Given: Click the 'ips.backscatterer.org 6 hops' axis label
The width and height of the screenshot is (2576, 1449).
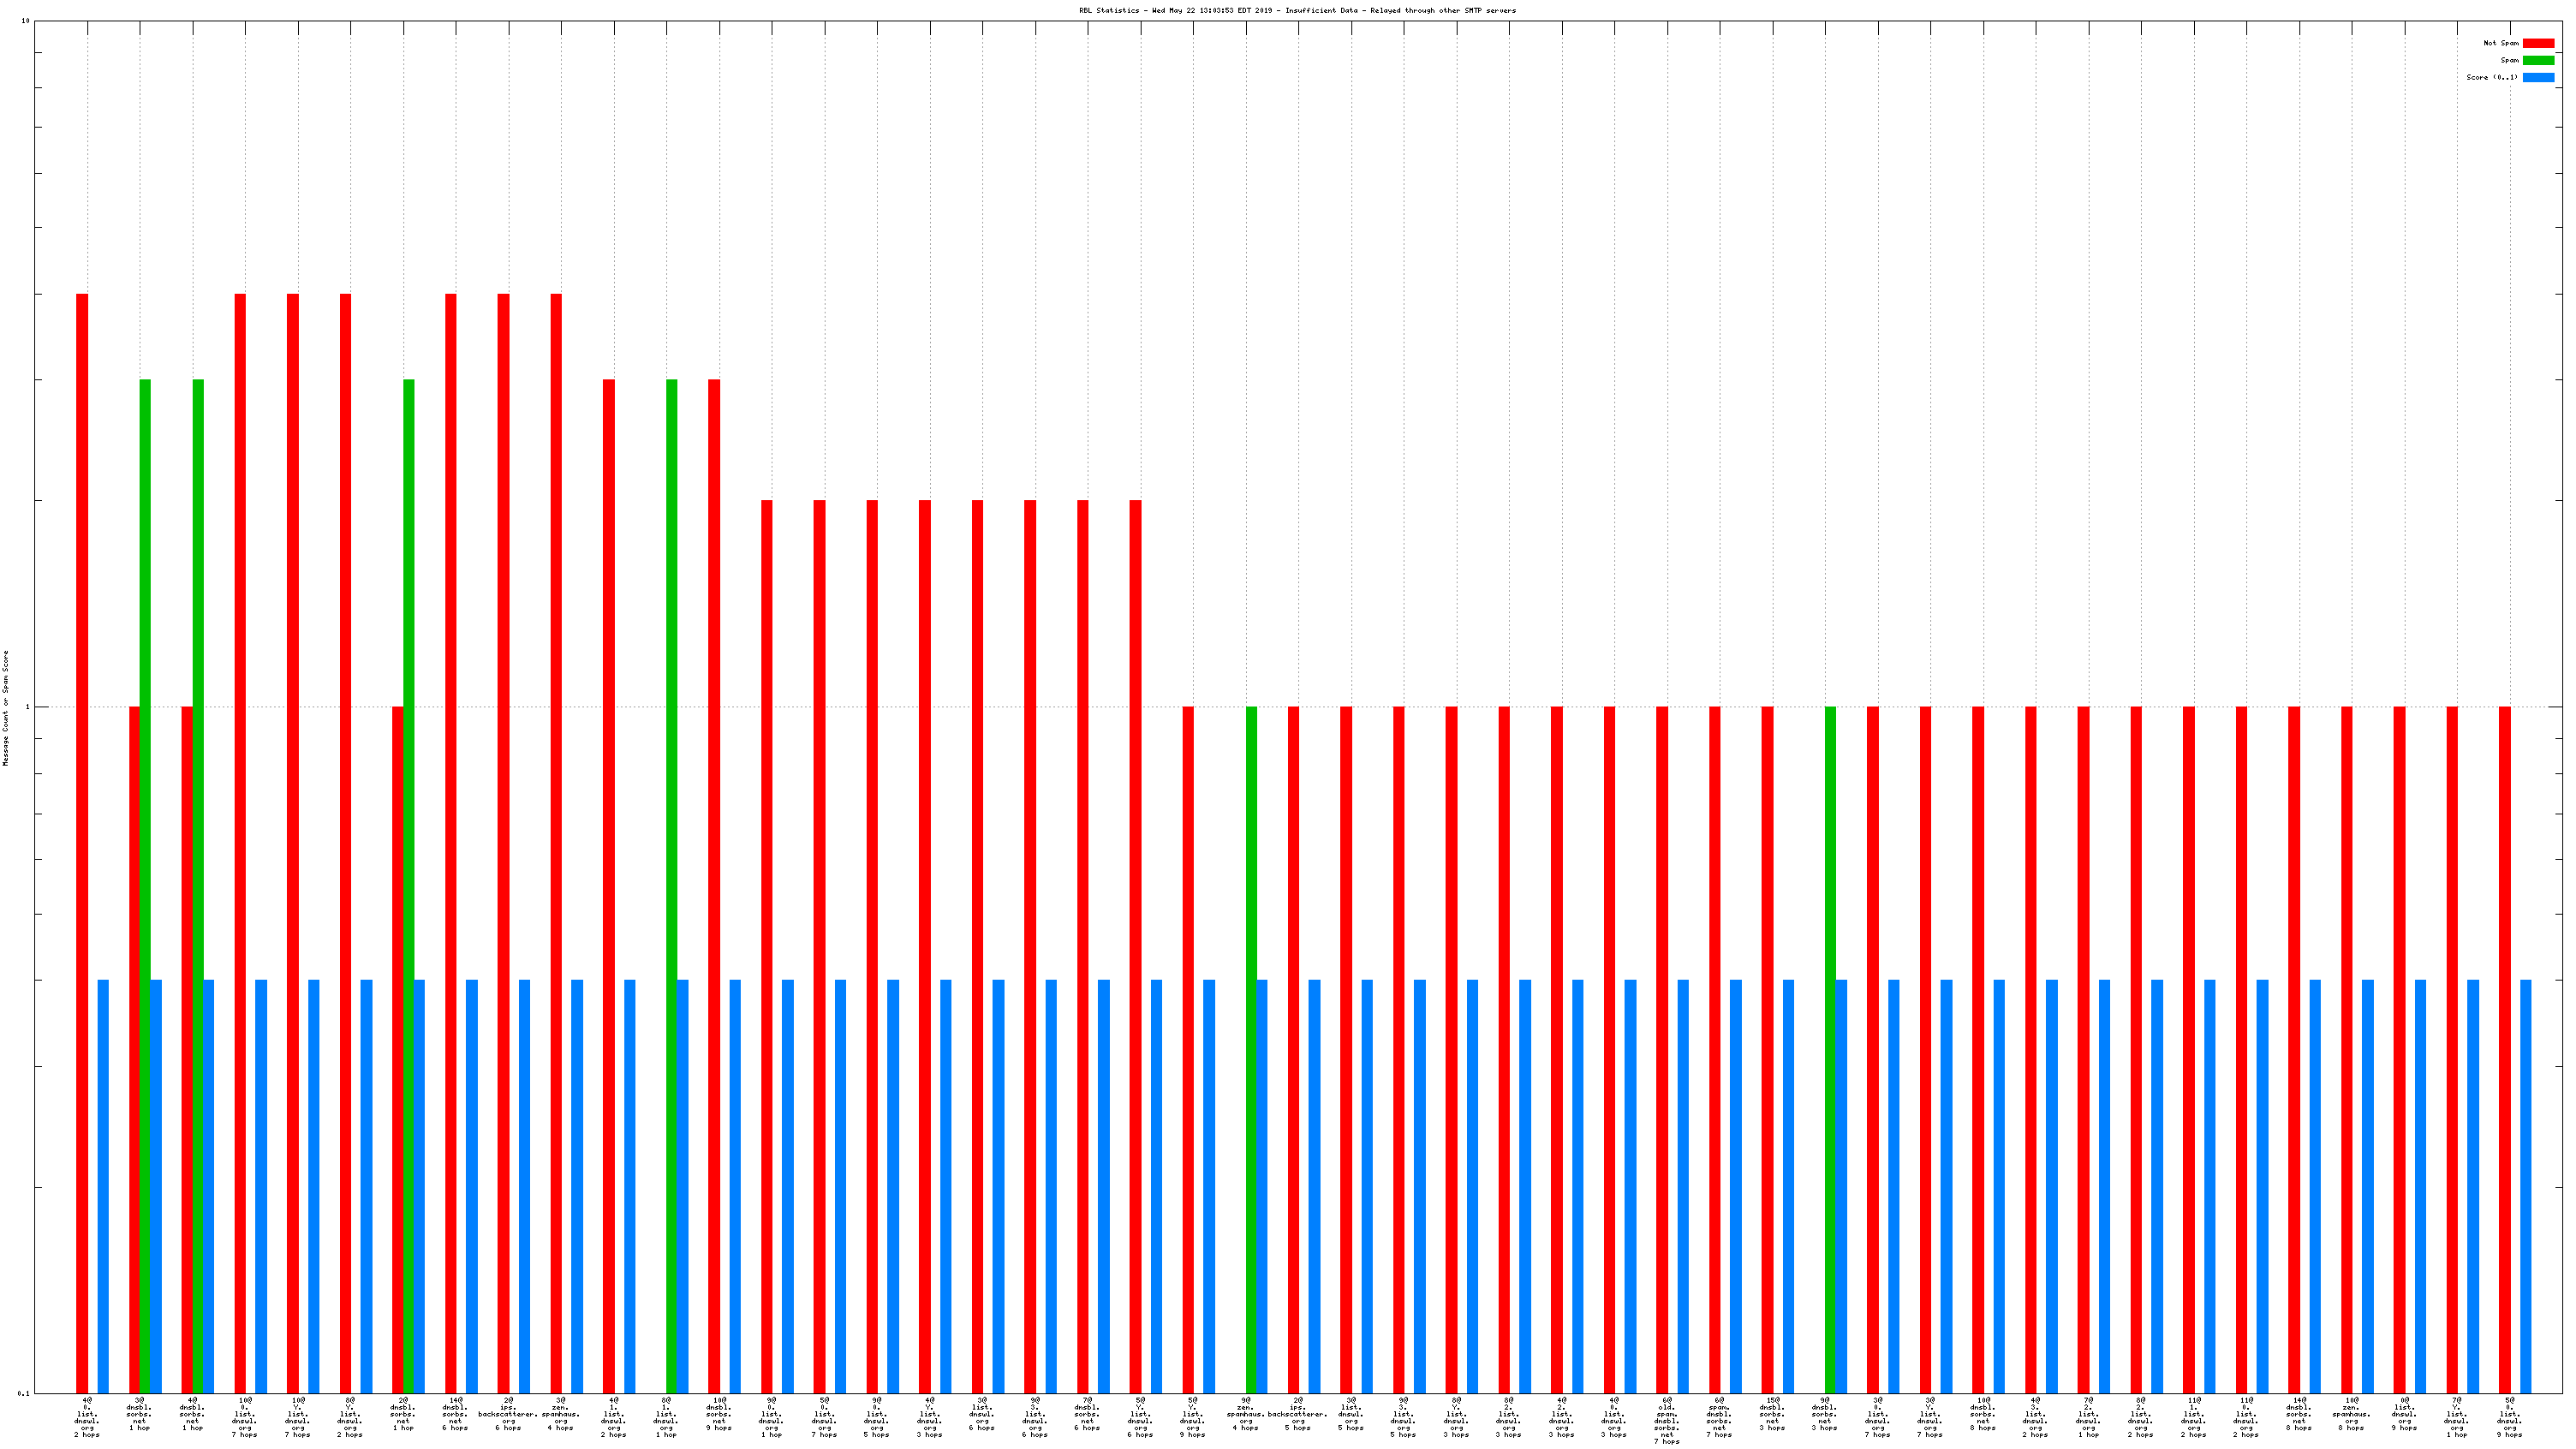Looking at the screenshot, I should point(508,1414).
